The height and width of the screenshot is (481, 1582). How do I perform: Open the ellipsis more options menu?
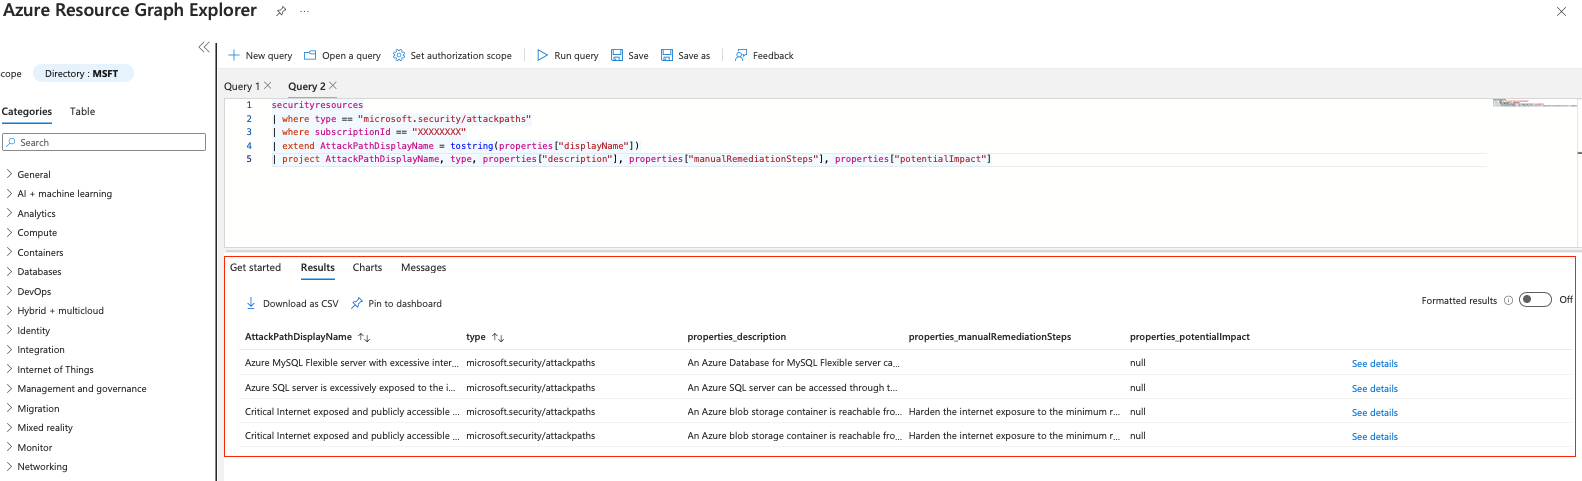(304, 11)
